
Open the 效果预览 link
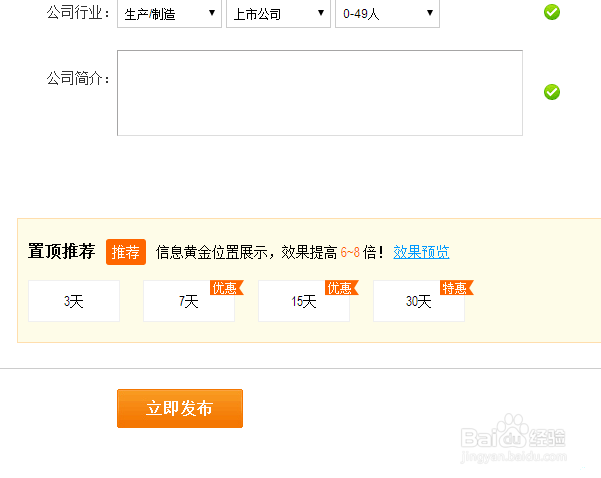pos(421,252)
